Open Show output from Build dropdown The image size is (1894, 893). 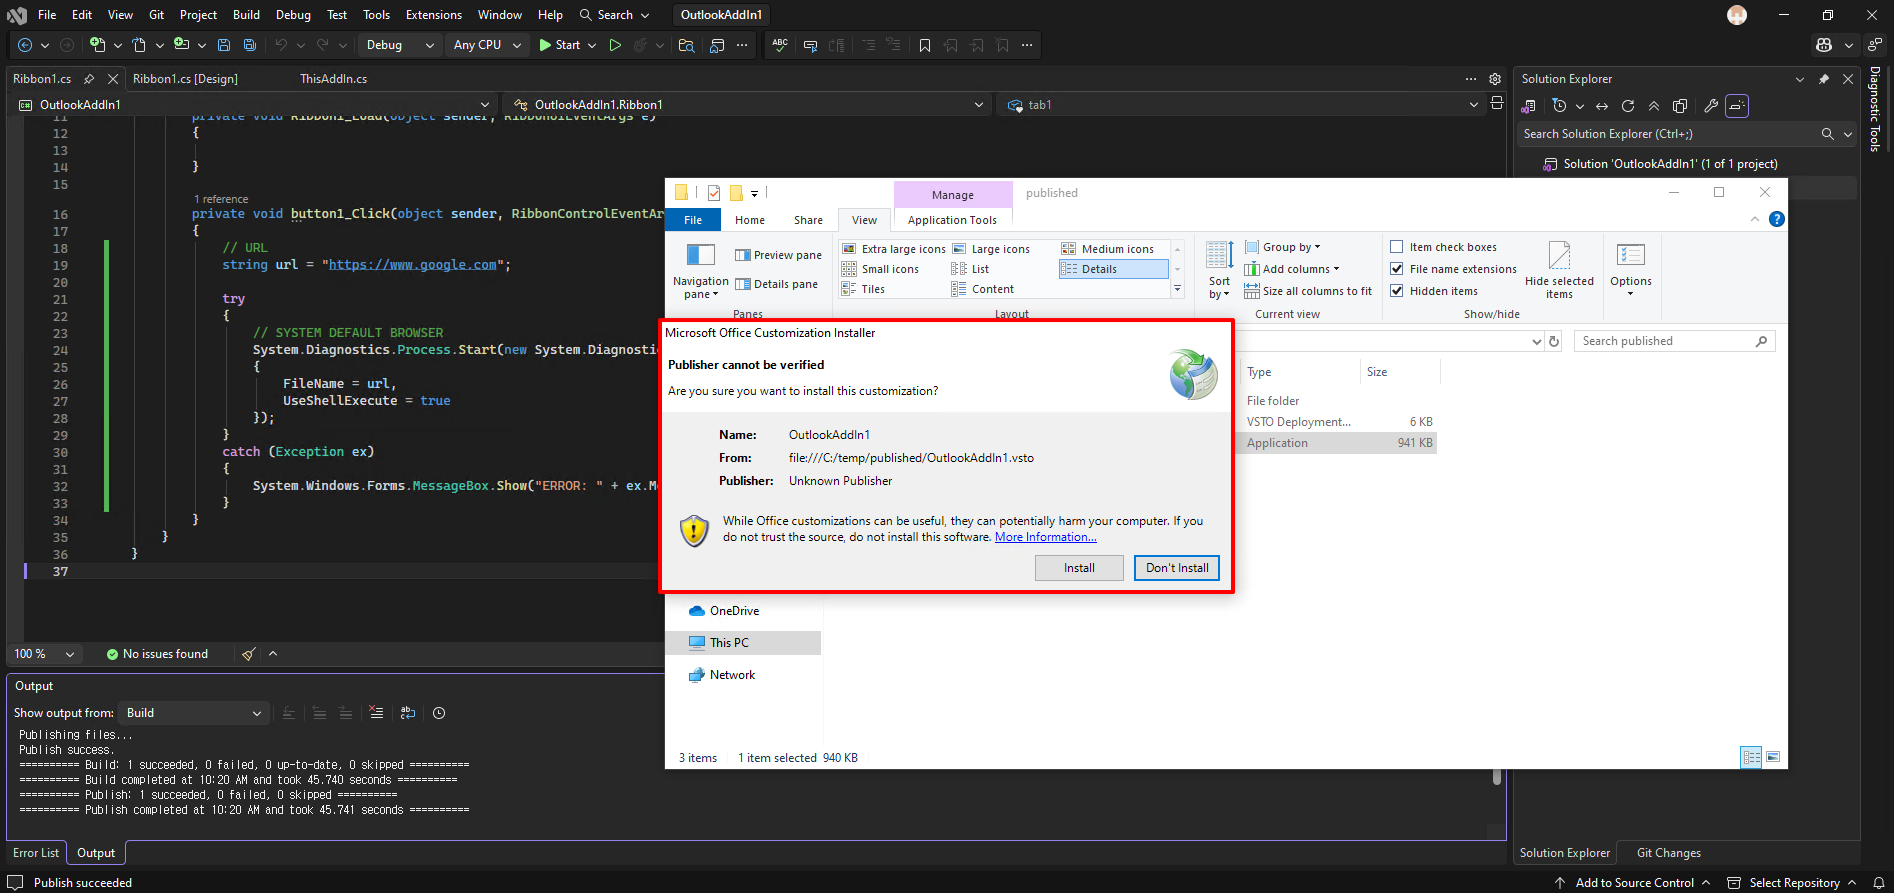click(x=193, y=713)
